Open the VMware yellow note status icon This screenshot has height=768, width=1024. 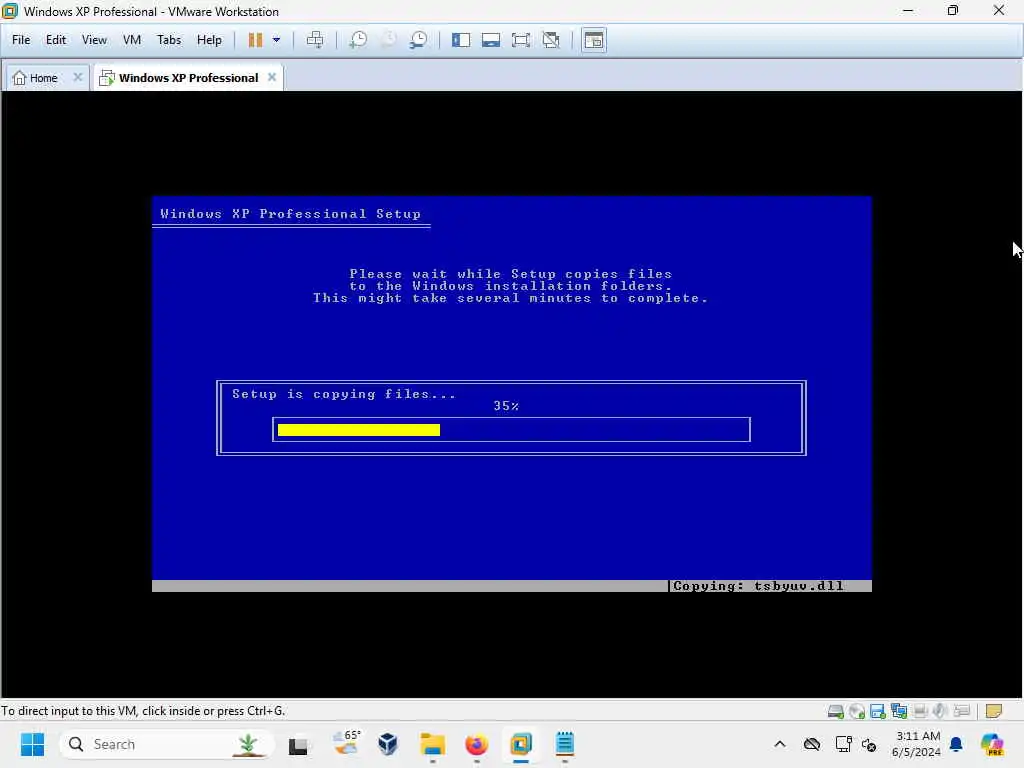(x=993, y=711)
